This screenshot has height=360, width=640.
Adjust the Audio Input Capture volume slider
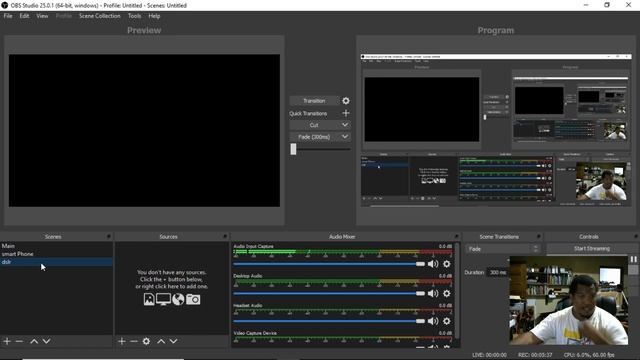pyautogui.click(x=329, y=264)
